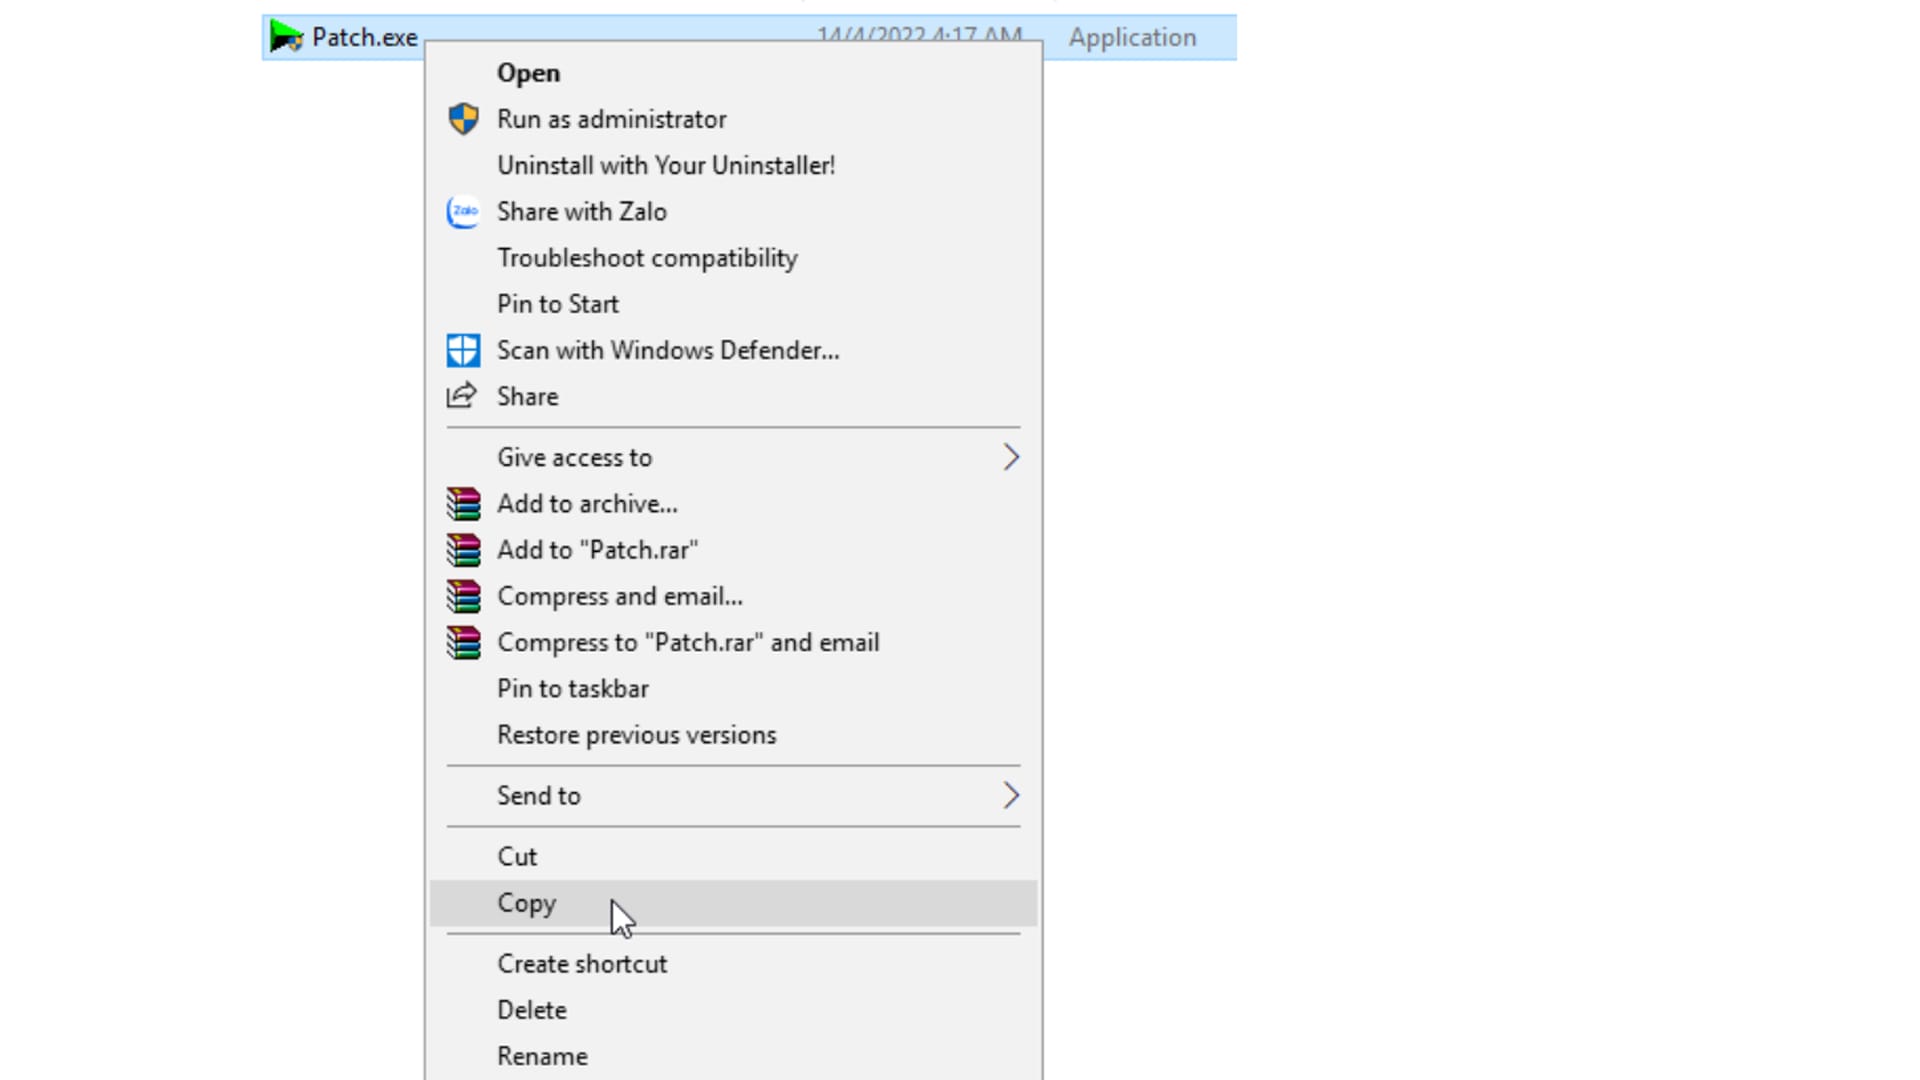Screen dimensions: 1920x1080
Task: Click the Patch.exe file icon
Action: pyautogui.click(x=286, y=37)
